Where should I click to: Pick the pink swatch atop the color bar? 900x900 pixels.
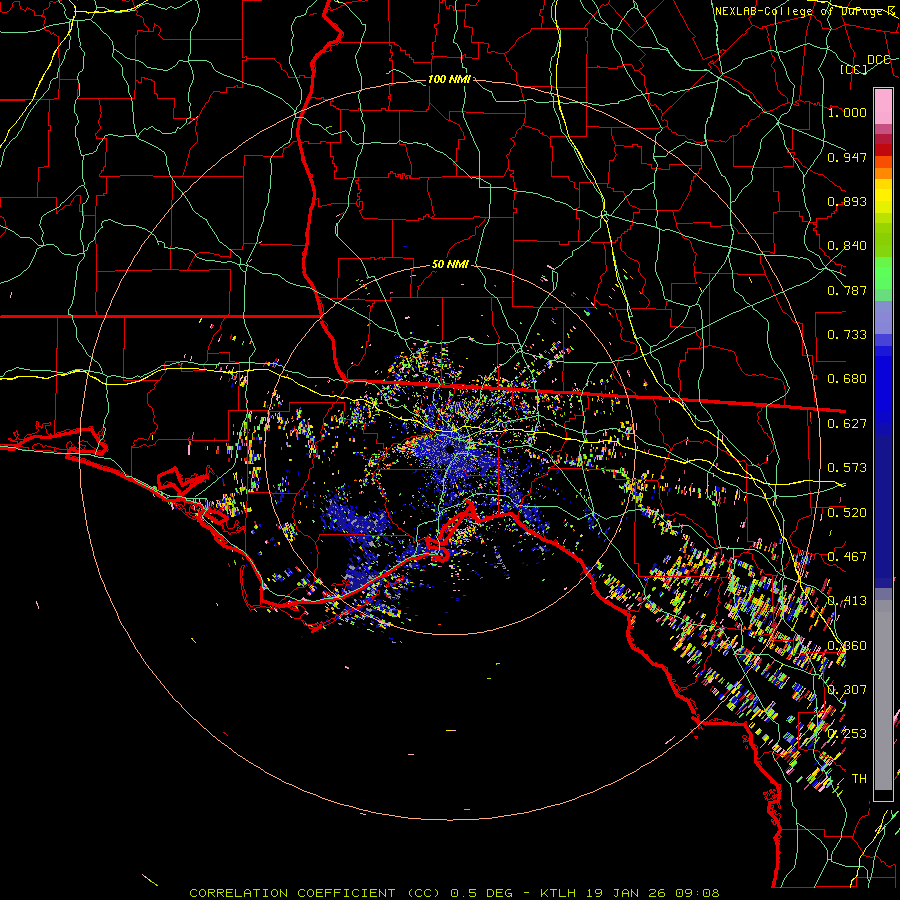pos(883,107)
